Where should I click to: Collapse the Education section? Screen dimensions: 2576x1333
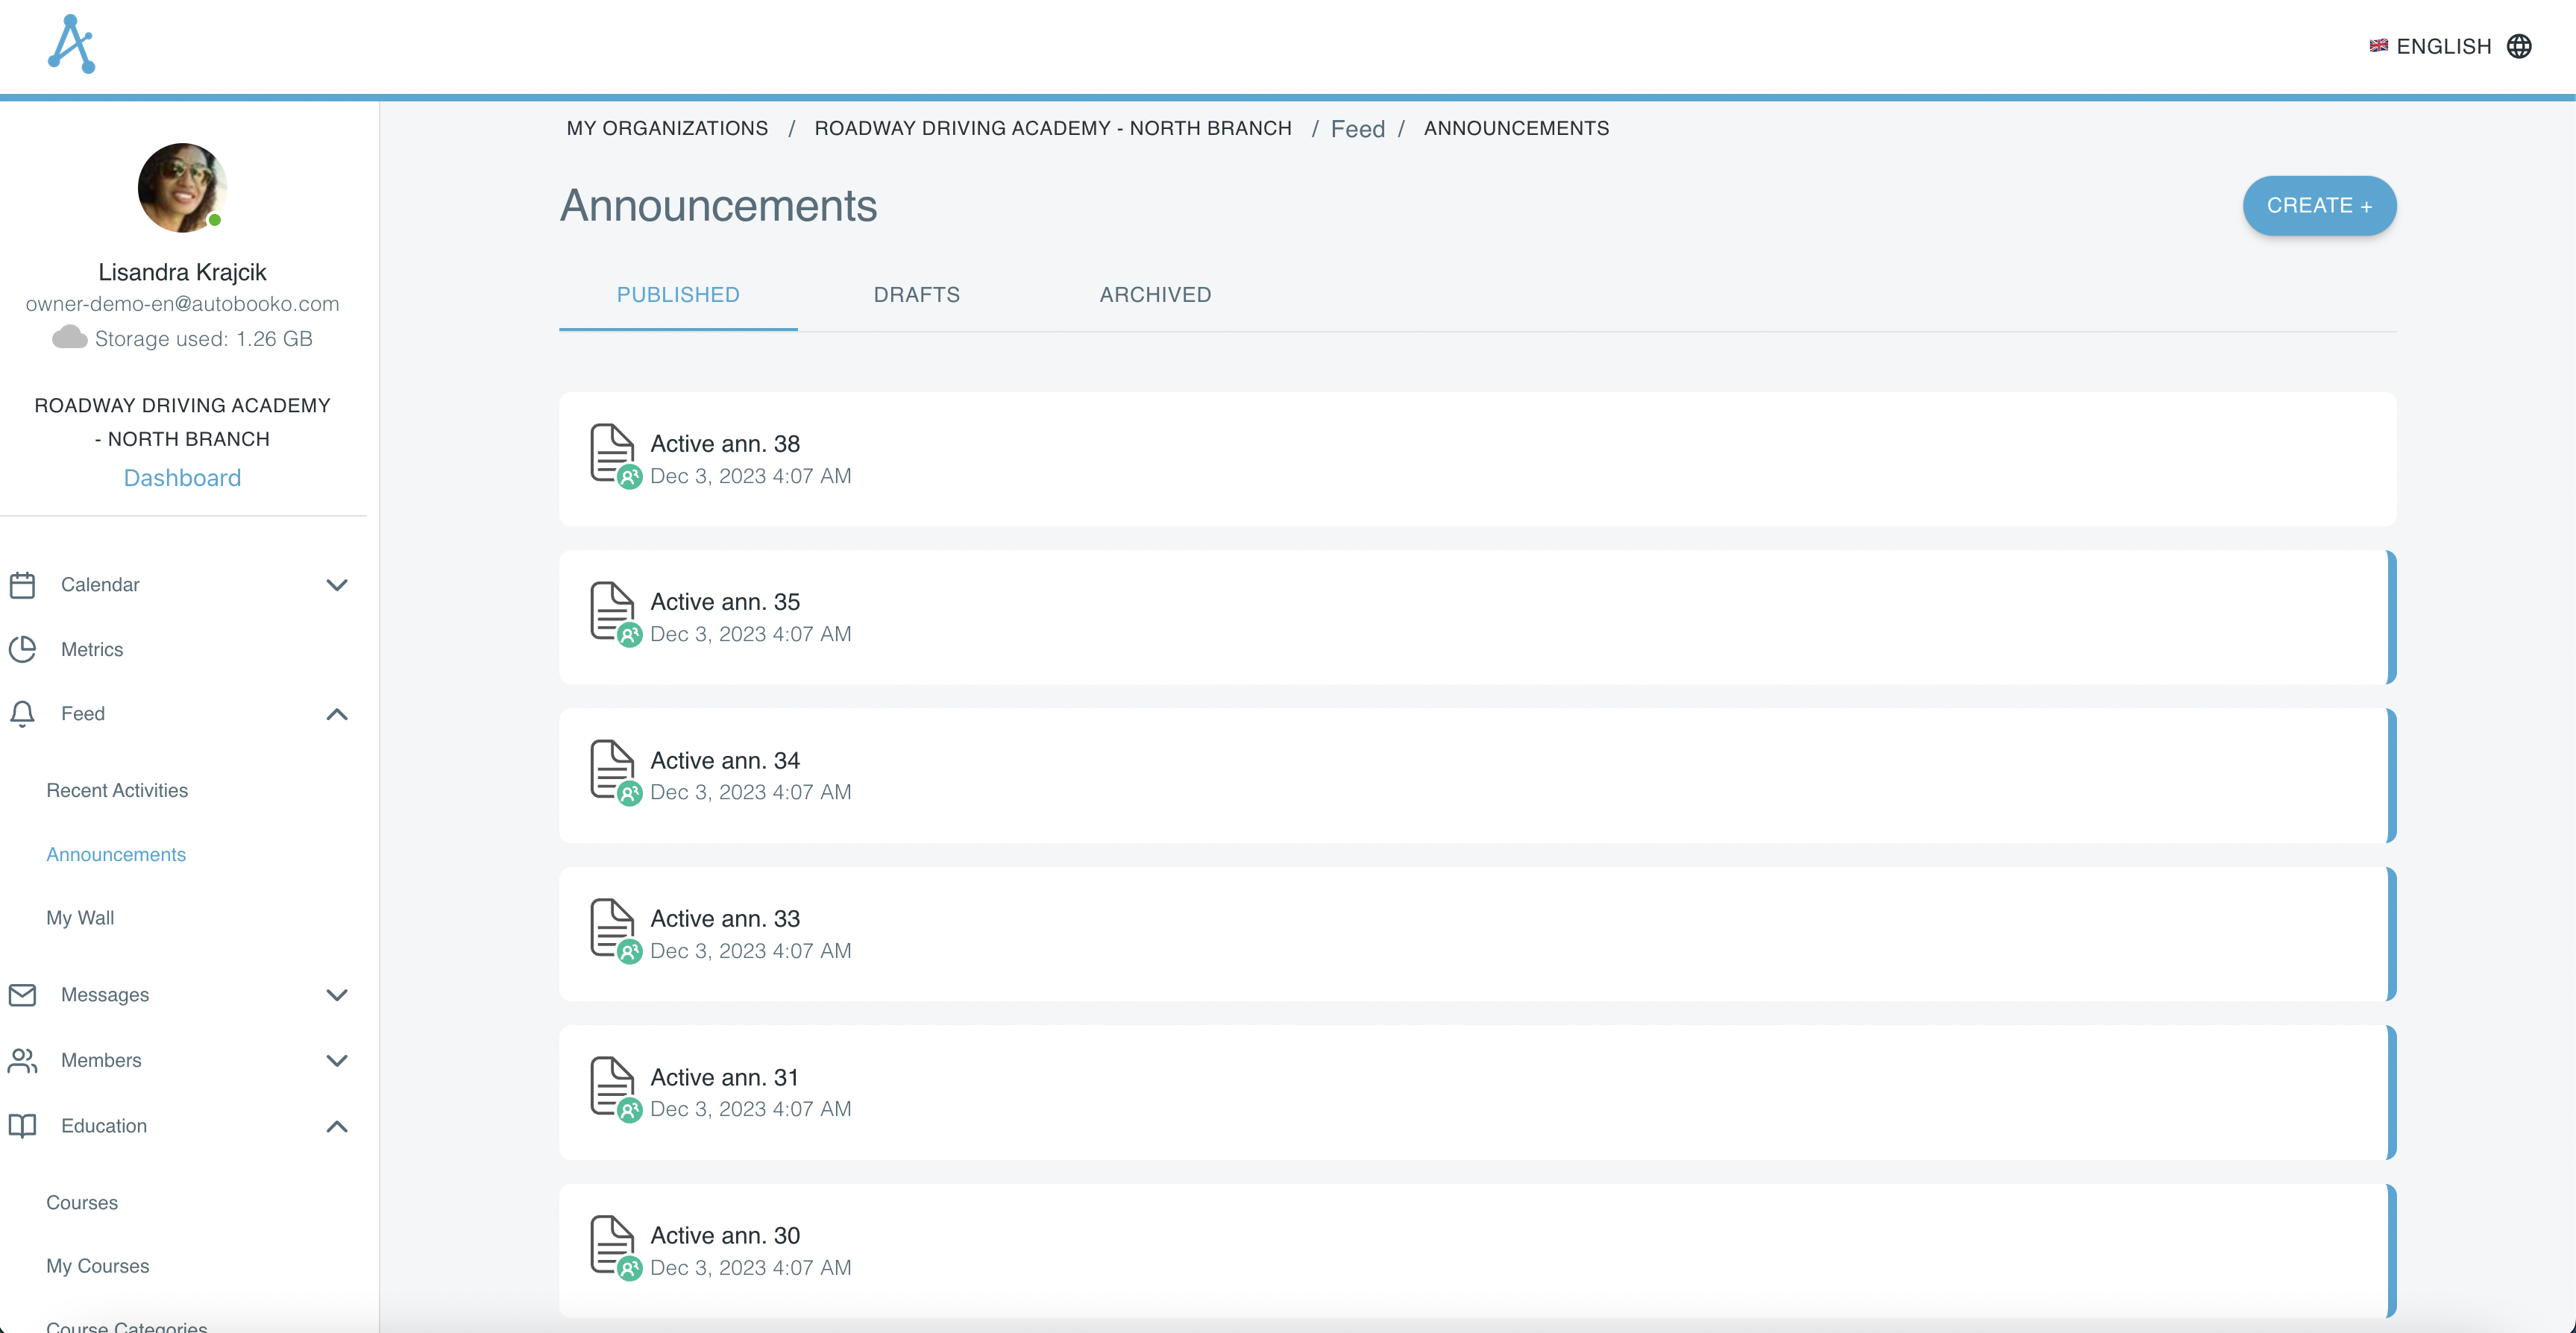(337, 1126)
